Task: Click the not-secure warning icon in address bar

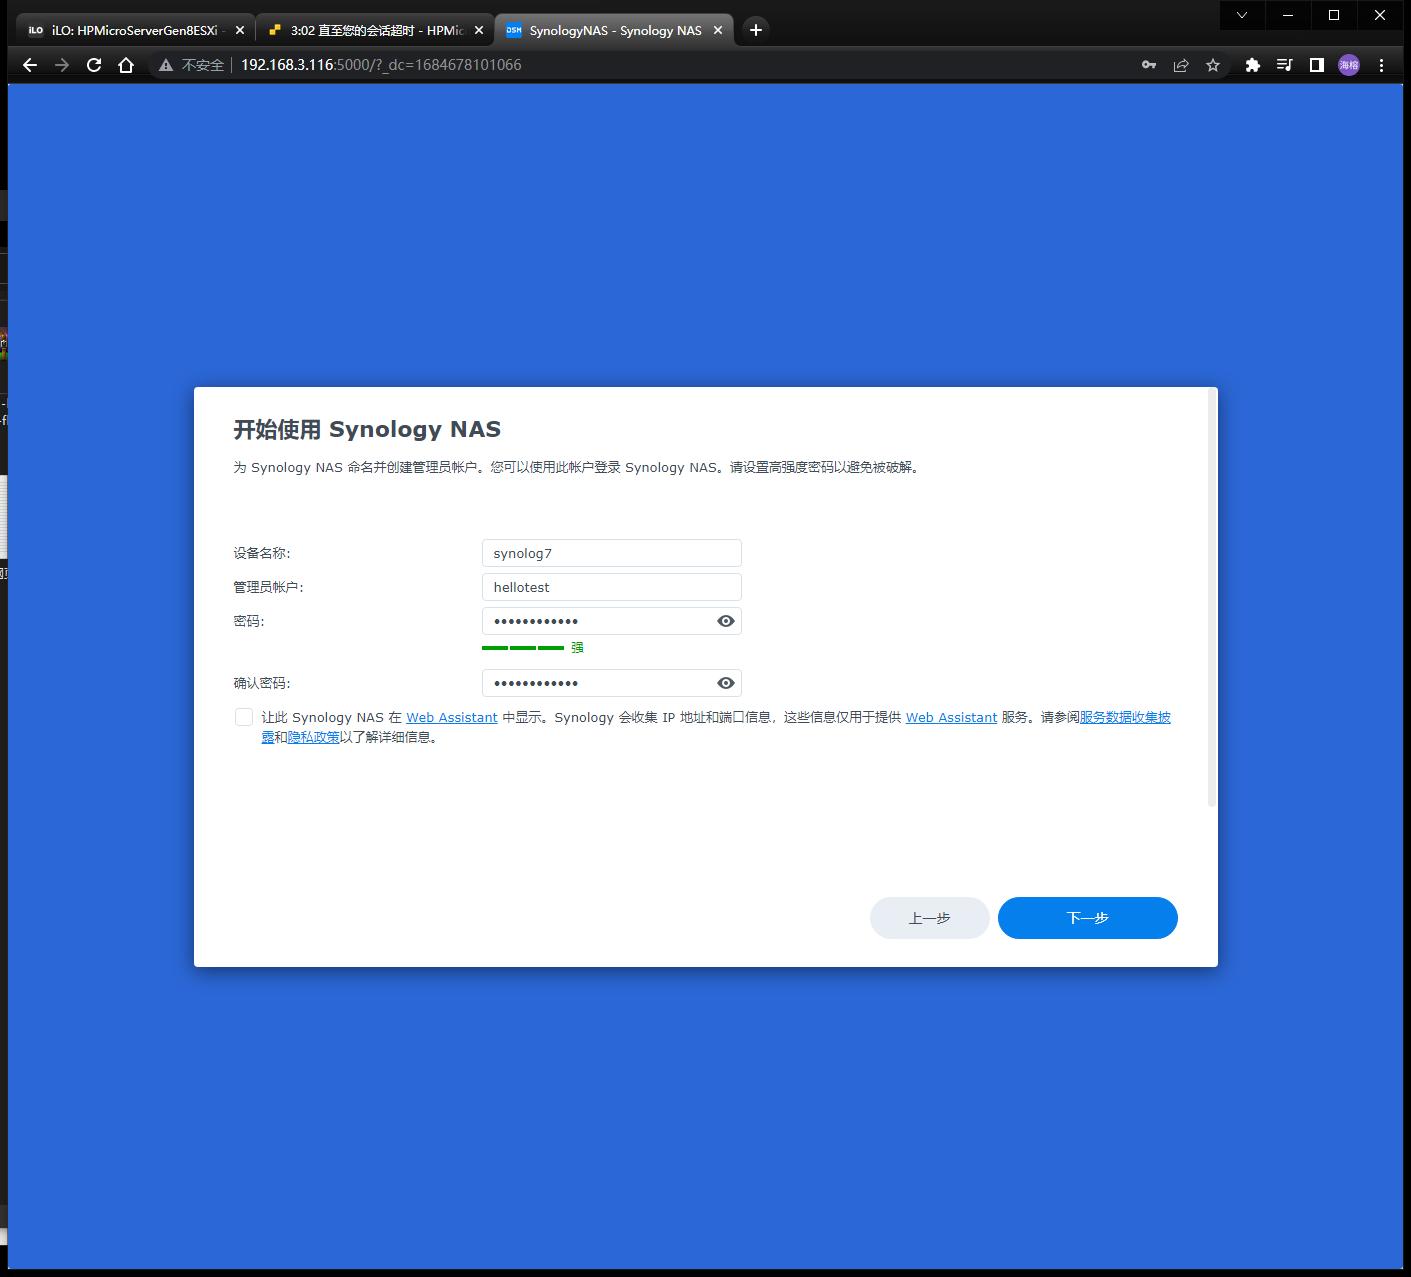Action: click(166, 65)
